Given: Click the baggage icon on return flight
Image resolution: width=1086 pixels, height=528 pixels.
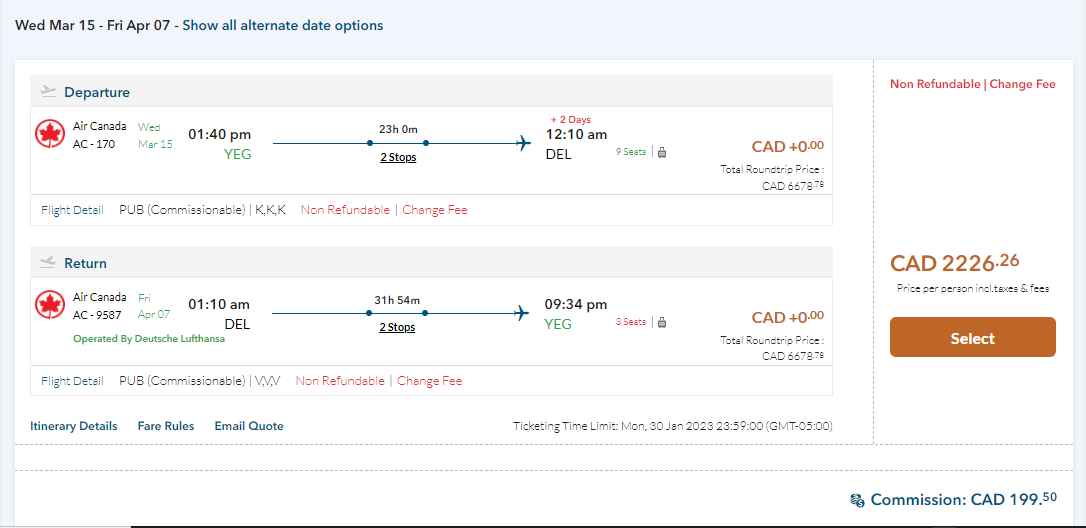Looking at the screenshot, I should point(662,322).
